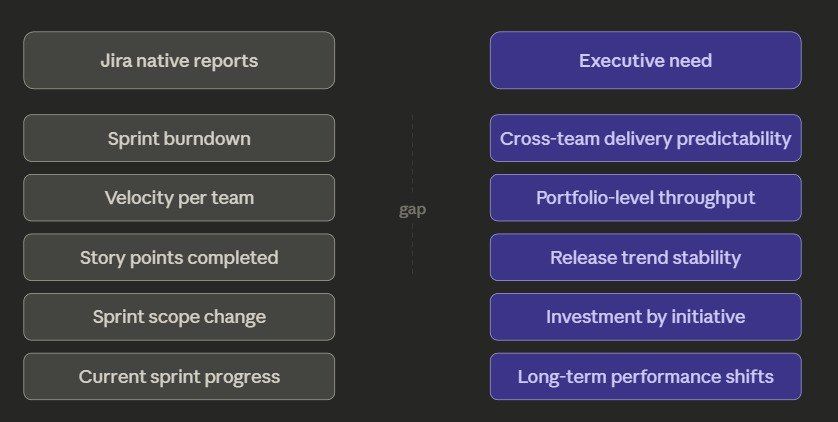This screenshot has height=422, width=838.
Task: Click the gap label in the center
Action: pos(412,210)
